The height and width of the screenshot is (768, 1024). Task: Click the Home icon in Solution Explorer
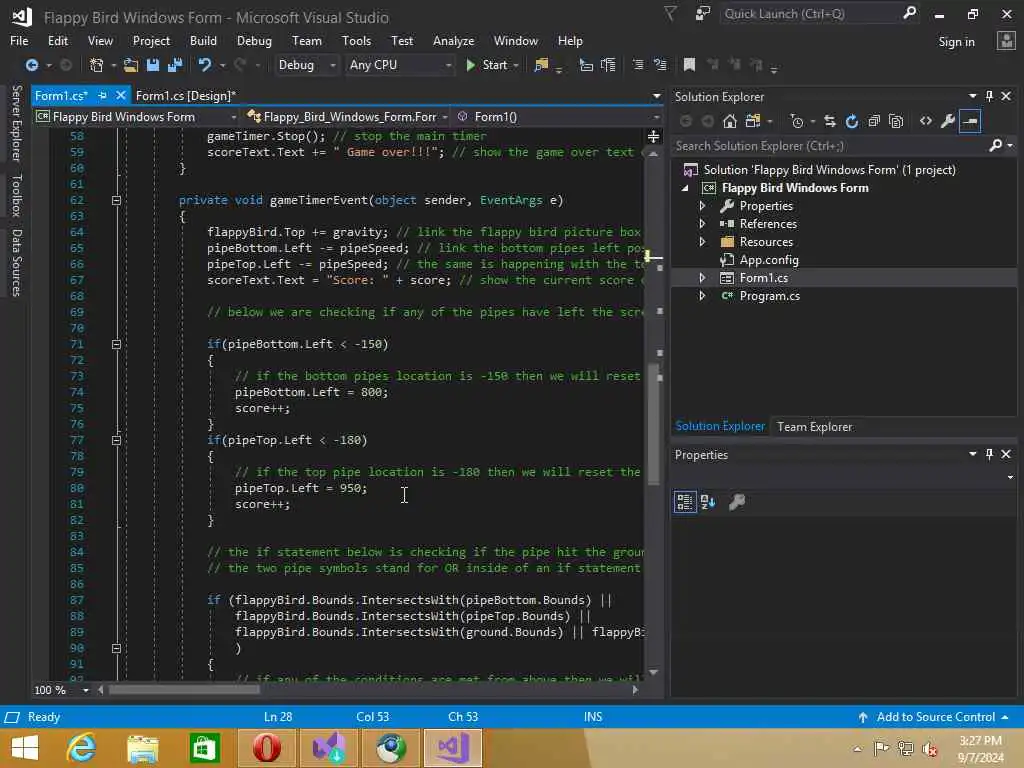(x=729, y=121)
